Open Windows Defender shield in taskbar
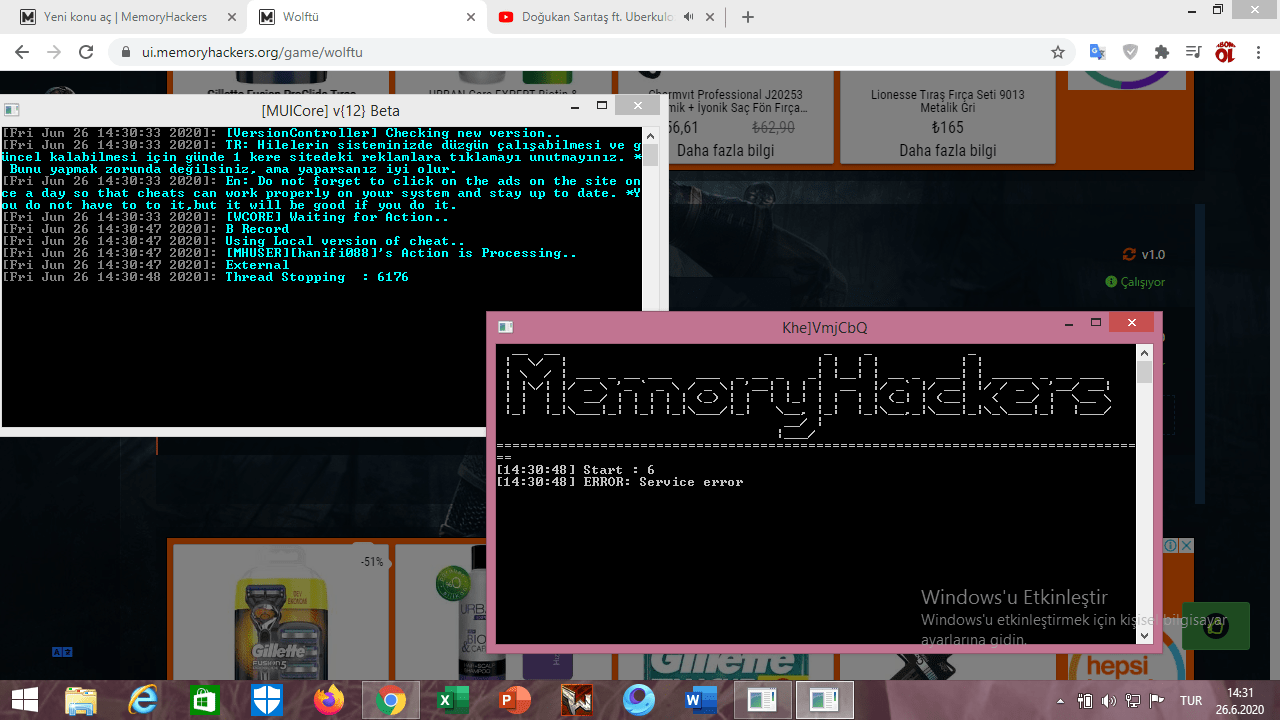This screenshot has height=720, width=1280. tap(266, 700)
